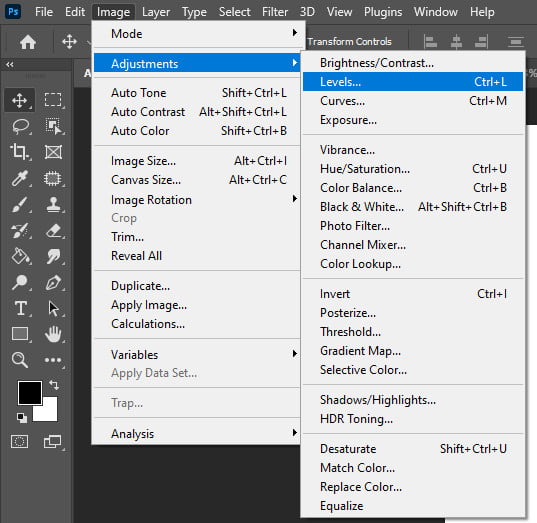Open the Filter menu
The height and width of the screenshot is (523, 537).
pos(275,12)
